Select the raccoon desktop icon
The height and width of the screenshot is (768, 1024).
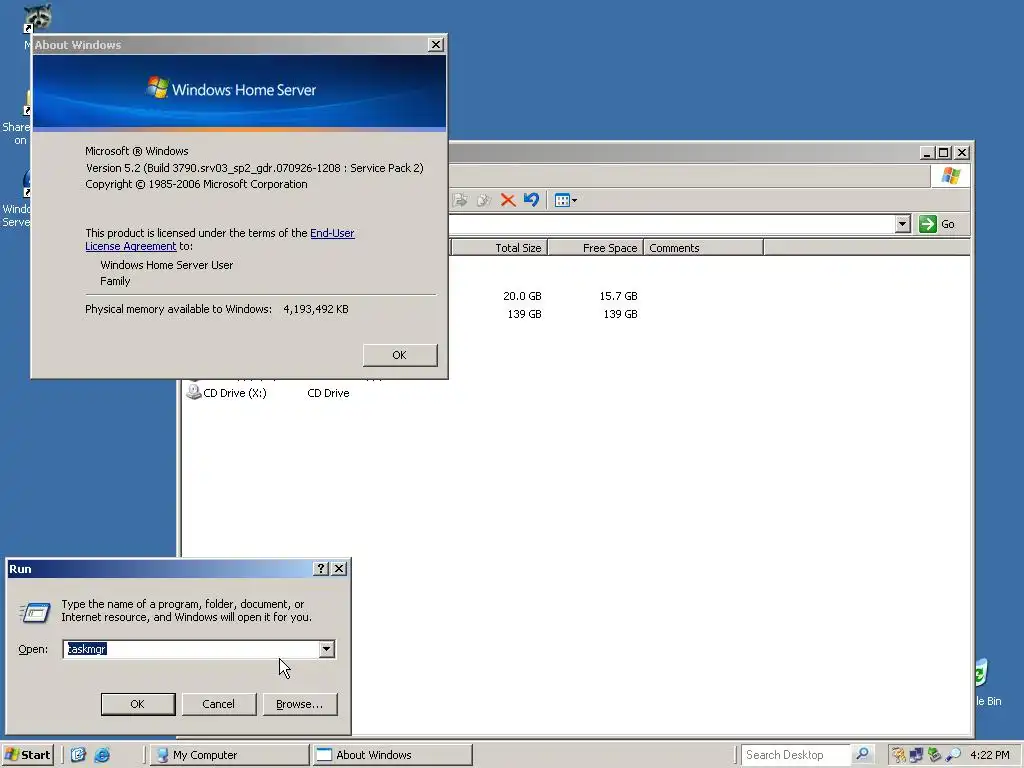click(36, 18)
